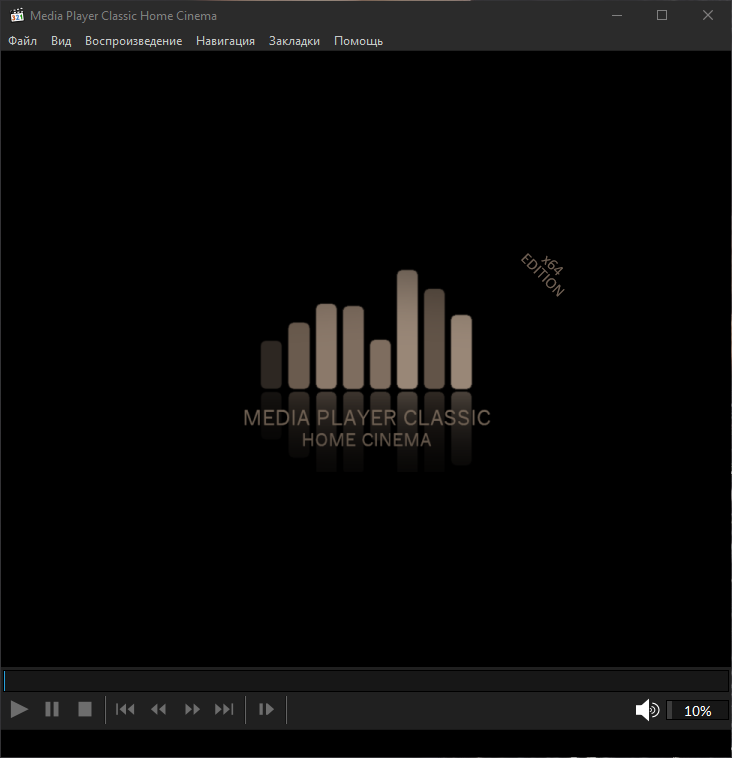The height and width of the screenshot is (758, 732).
Task: Open the Файл menu
Action: coord(22,41)
